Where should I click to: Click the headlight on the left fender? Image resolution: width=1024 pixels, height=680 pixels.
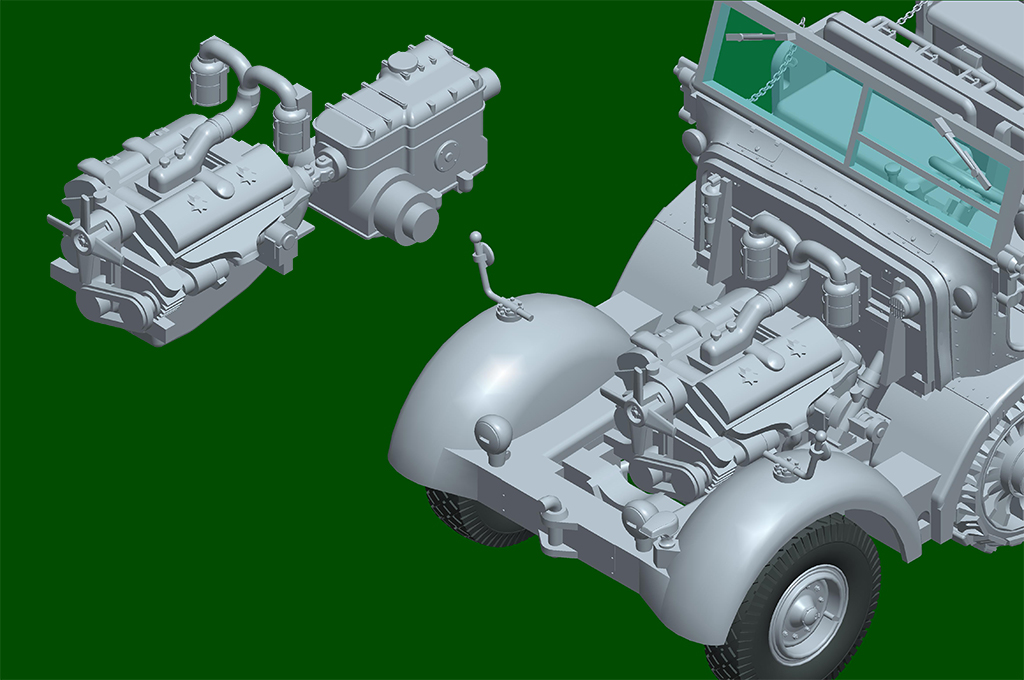pyautogui.click(x=492, y=433)
